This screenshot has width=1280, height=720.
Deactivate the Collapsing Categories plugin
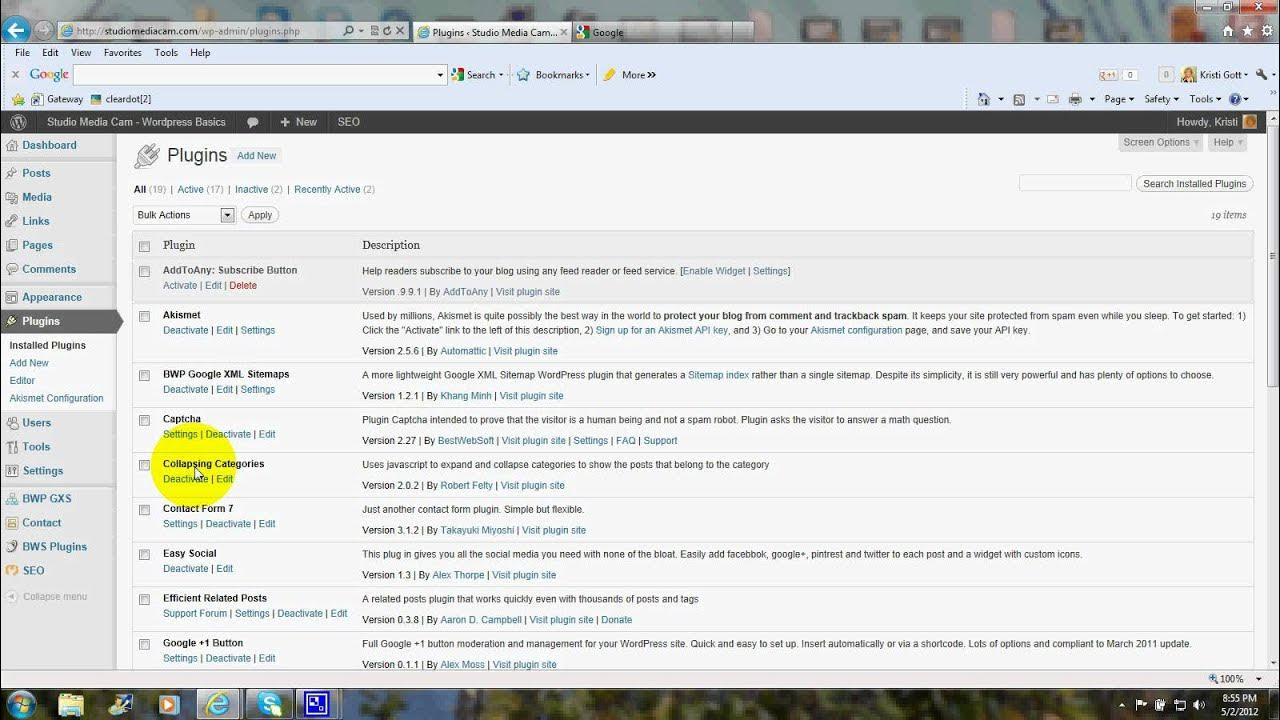(186, 479)
